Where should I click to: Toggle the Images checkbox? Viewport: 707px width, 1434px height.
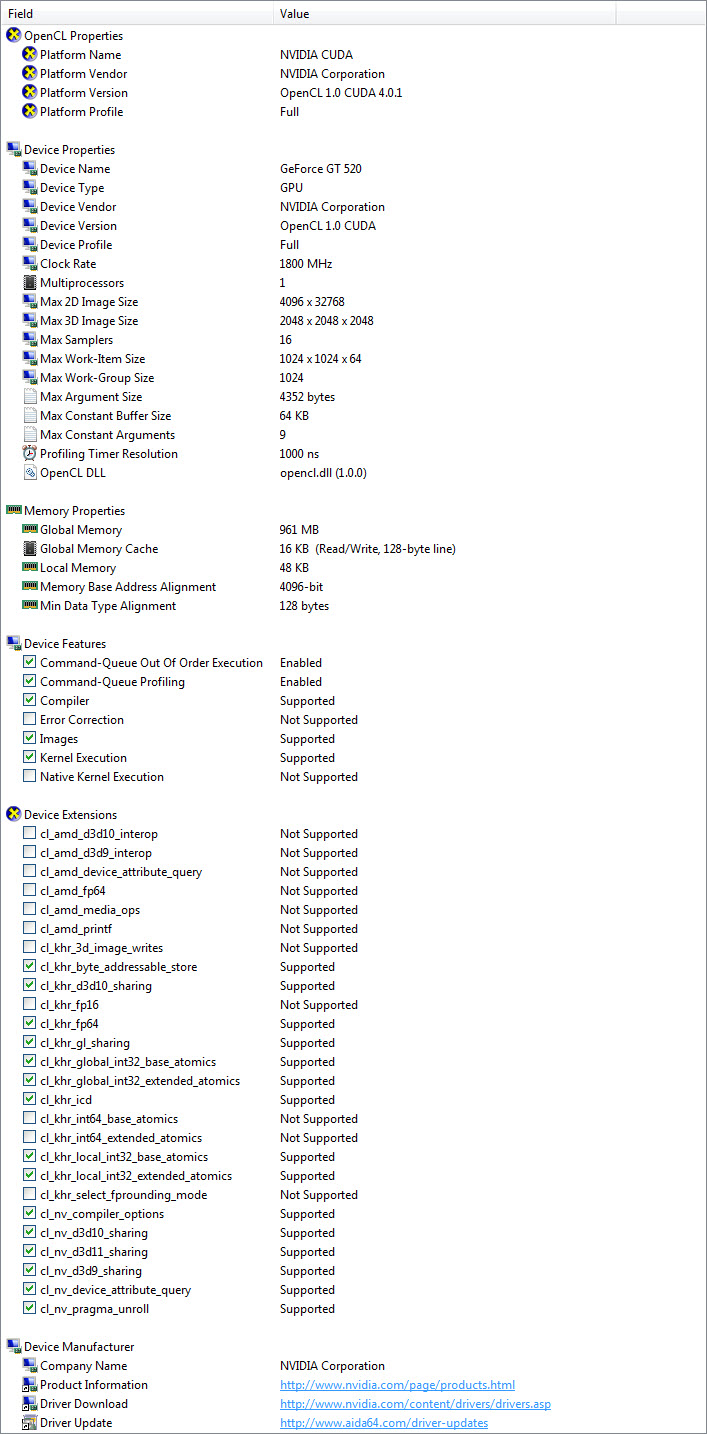coord(30,739)
